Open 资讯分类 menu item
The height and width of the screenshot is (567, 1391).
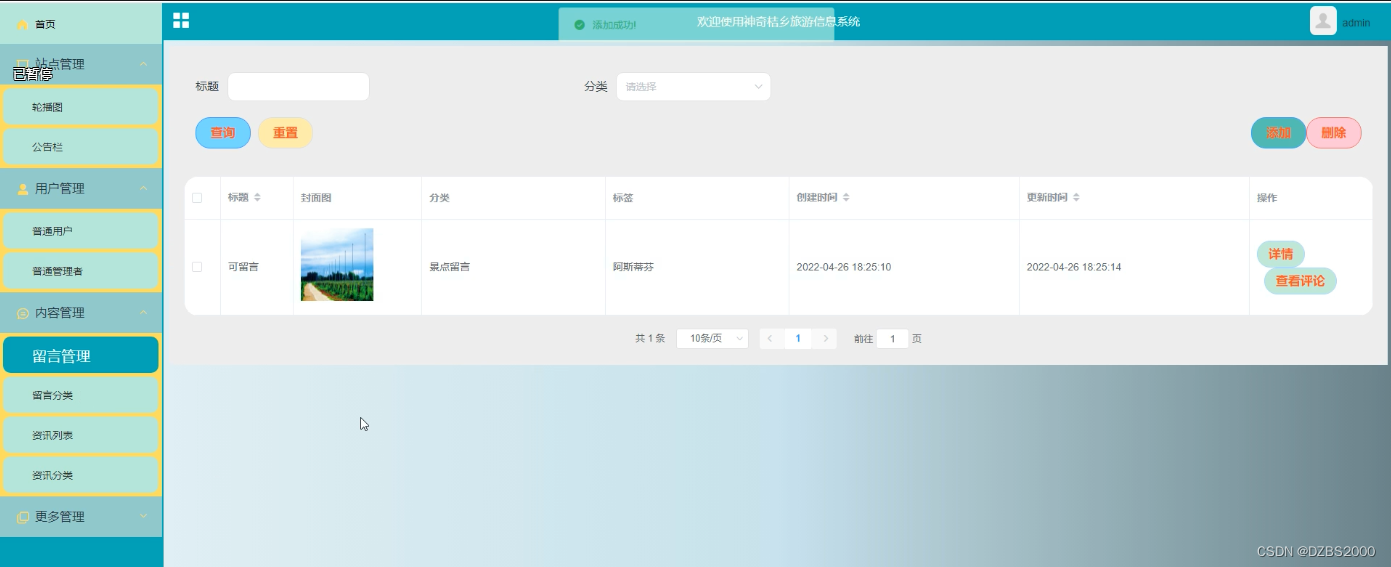81,475
